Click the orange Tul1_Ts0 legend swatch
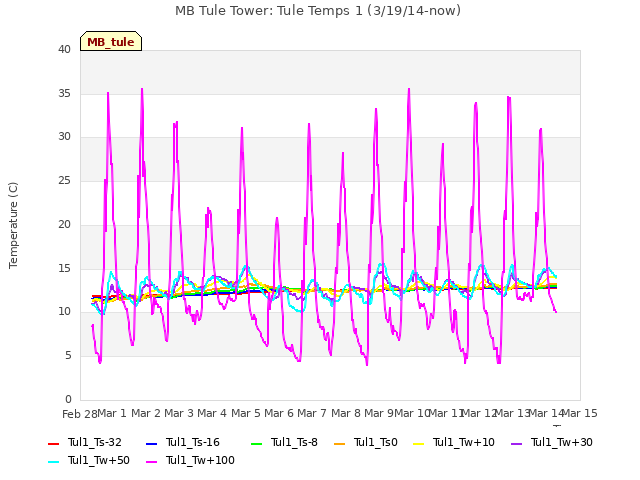Image resolution: width=640 pixels, height=480 pixels. [340, 443]
